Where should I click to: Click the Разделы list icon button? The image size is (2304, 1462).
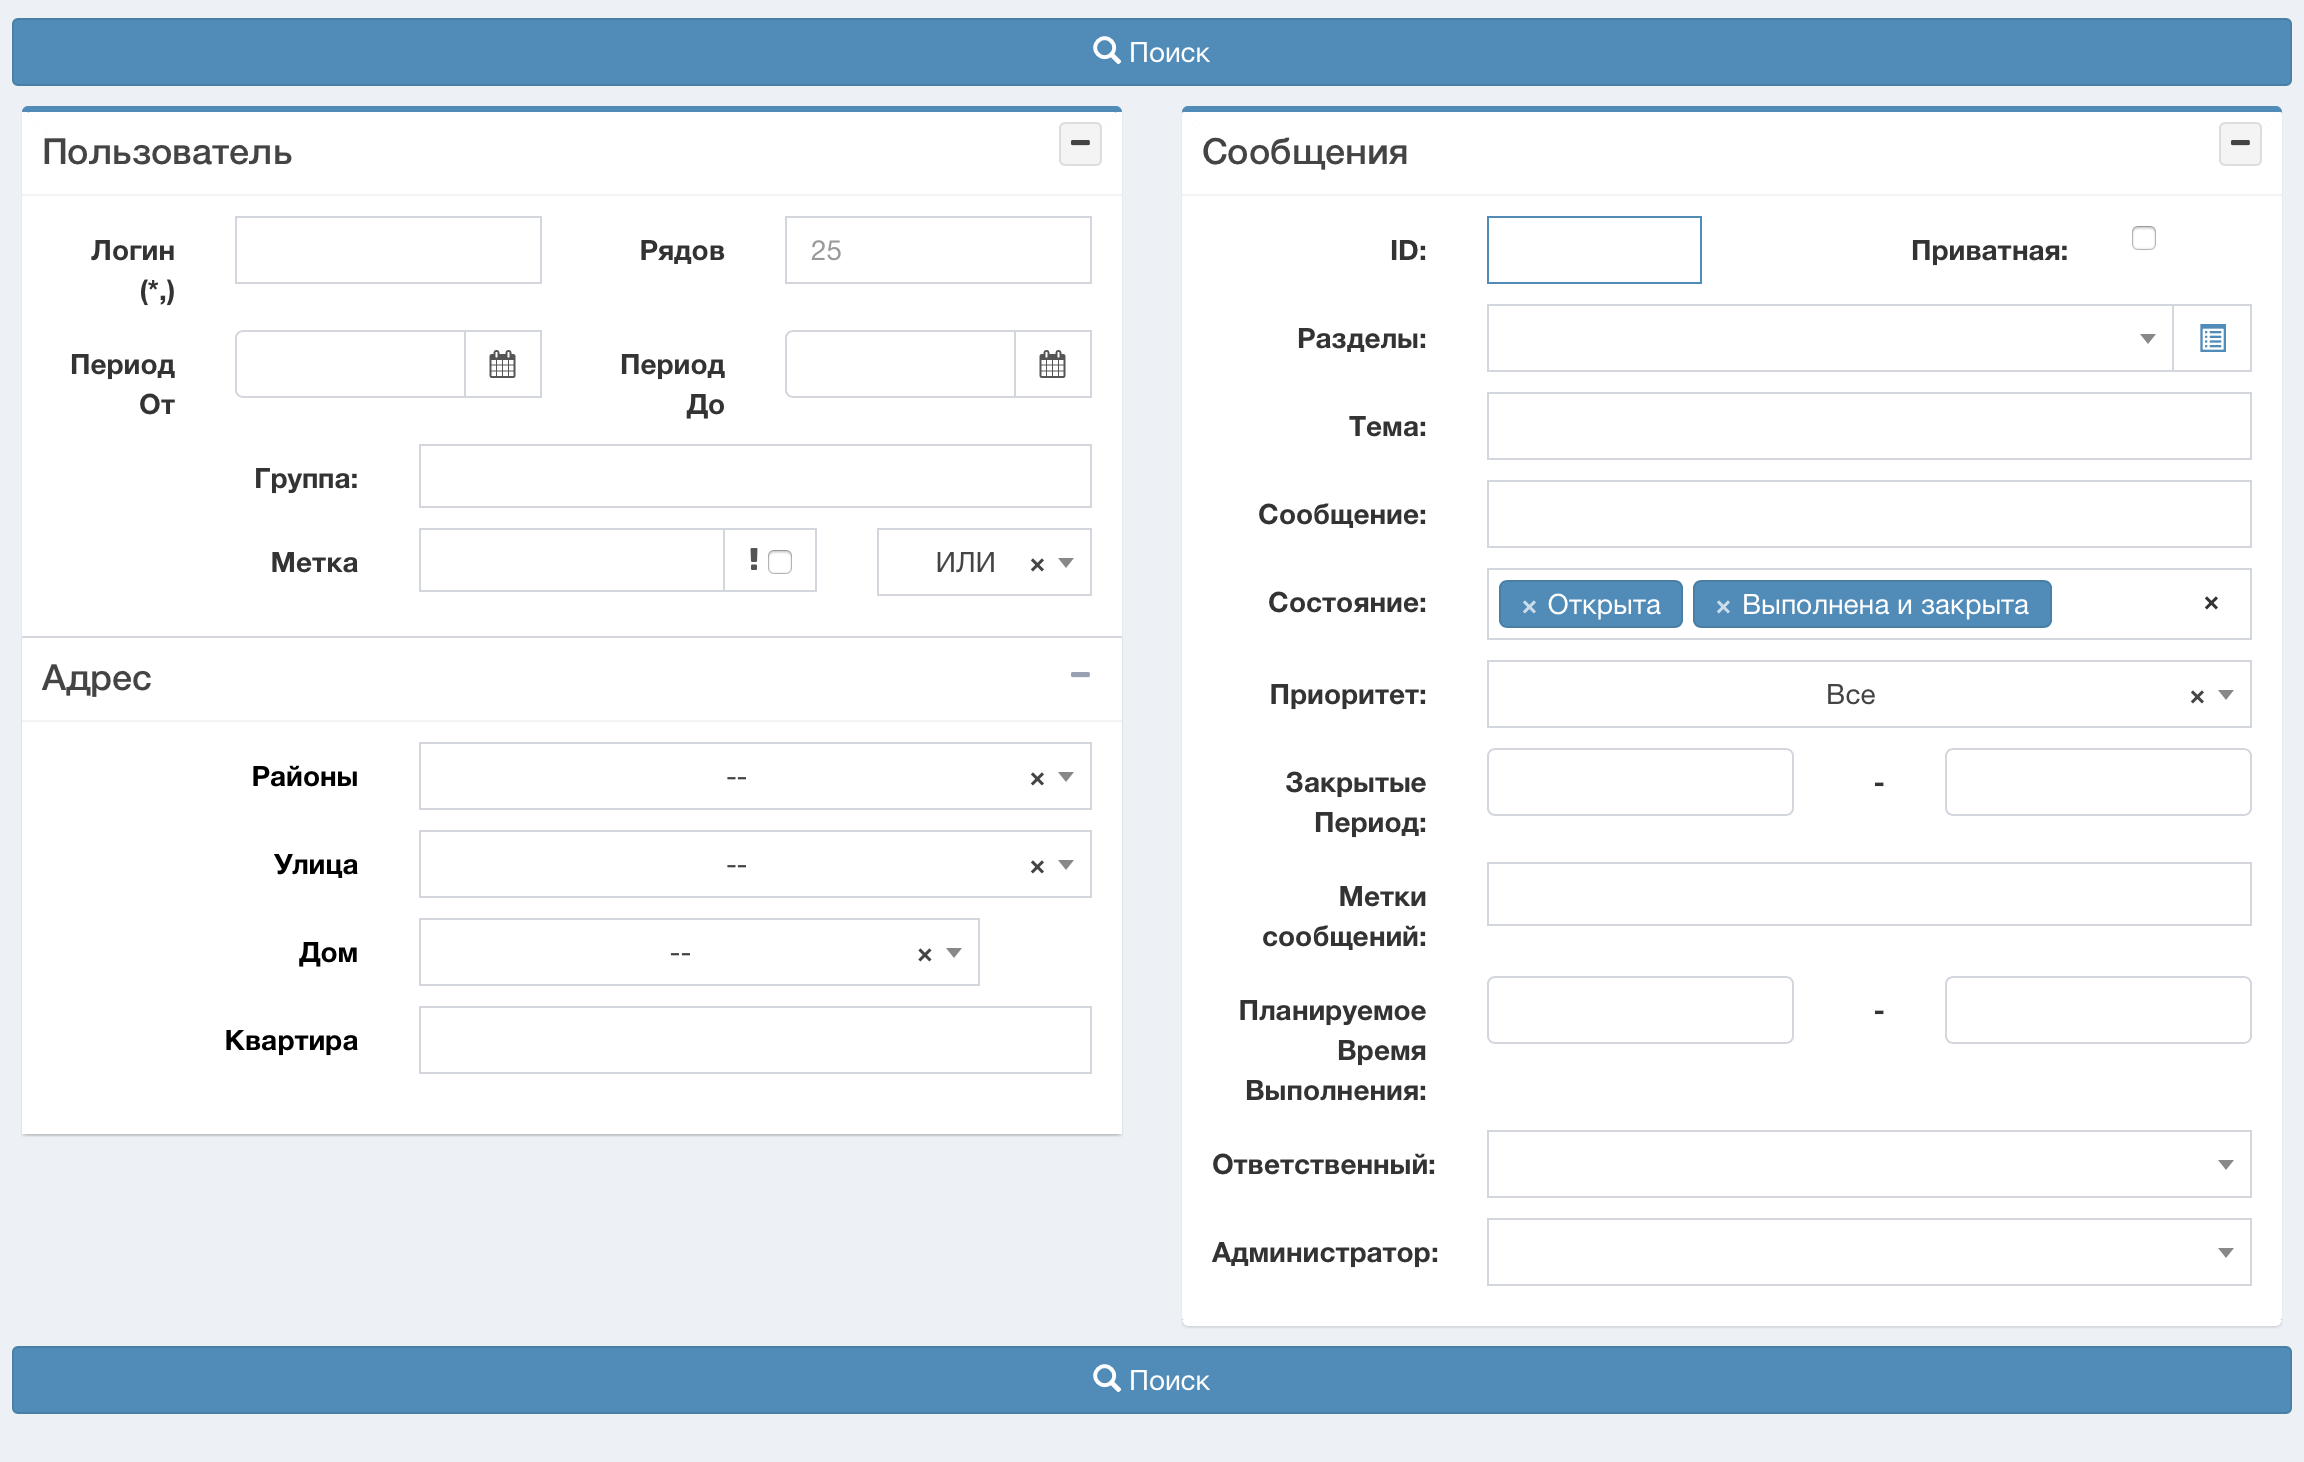2212,338
